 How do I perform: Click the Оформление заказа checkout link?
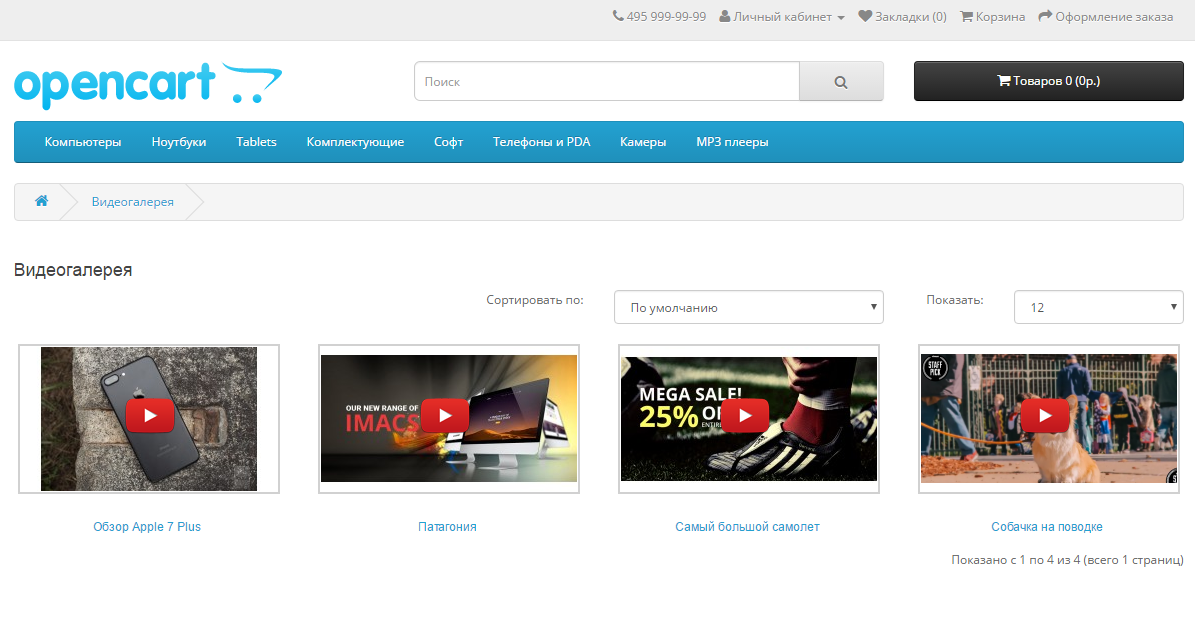pyautogui.click(x=1105, y=17)
